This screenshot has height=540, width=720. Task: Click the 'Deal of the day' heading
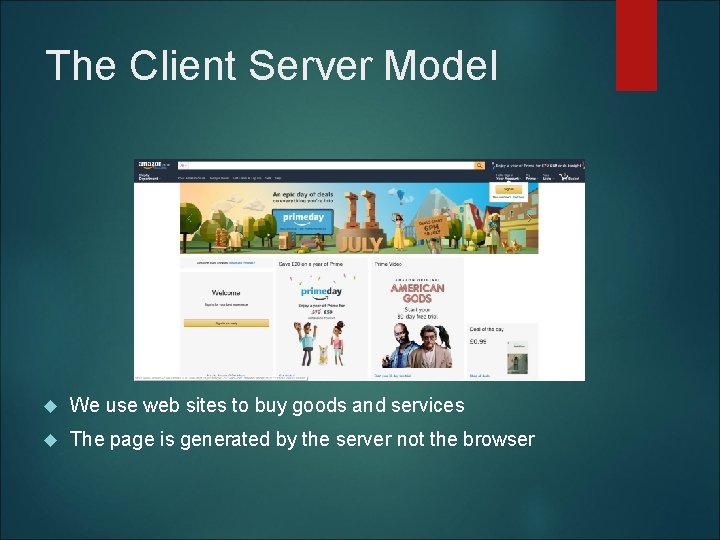tap(486, 329)
